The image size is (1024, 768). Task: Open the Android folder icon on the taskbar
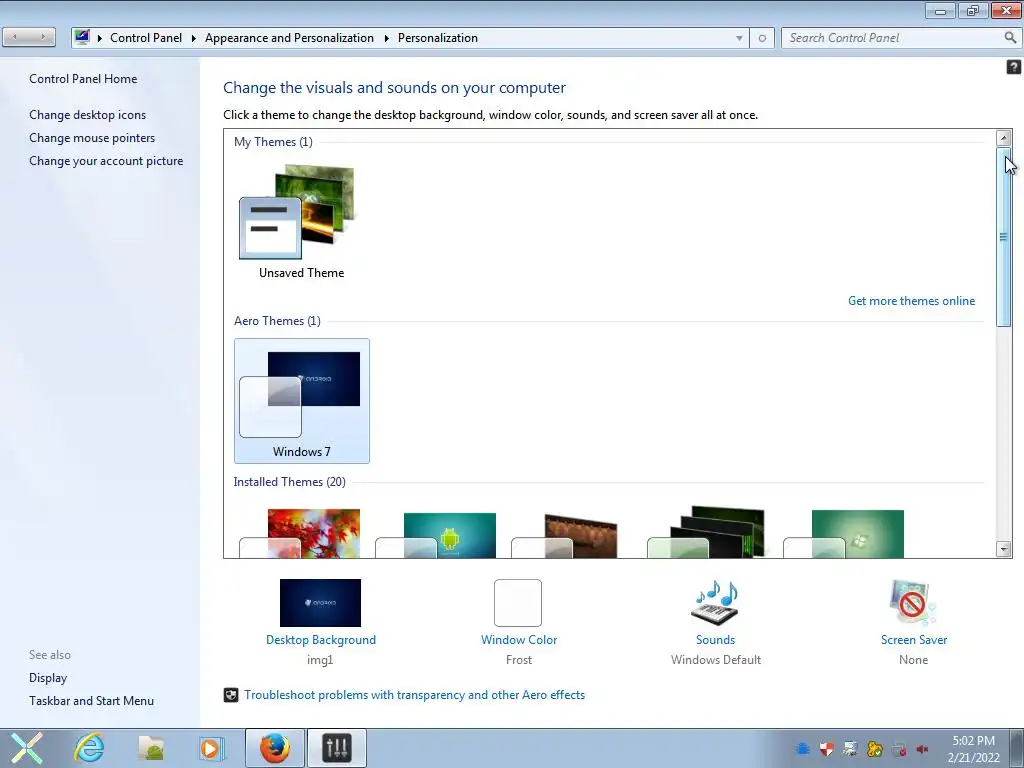(x=151, y=748)
